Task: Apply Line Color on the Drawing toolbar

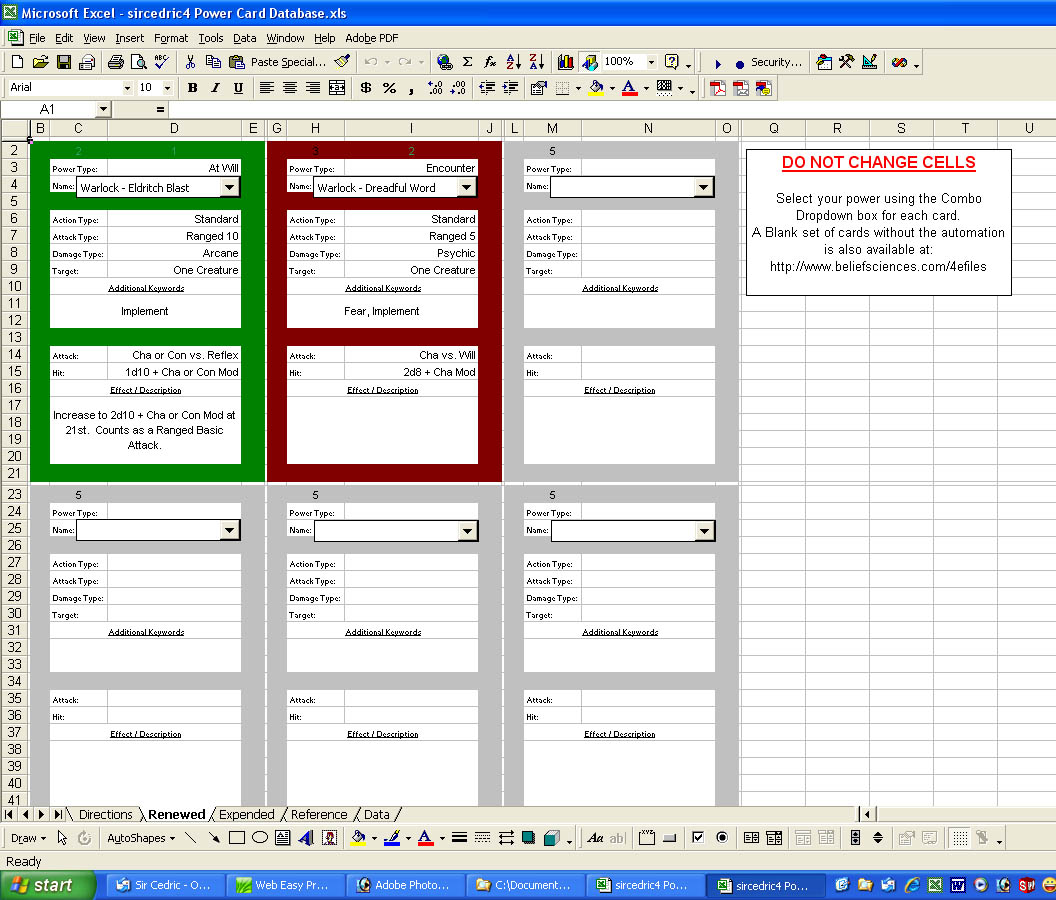Action: pyautogui.click(x=392, y=838)
